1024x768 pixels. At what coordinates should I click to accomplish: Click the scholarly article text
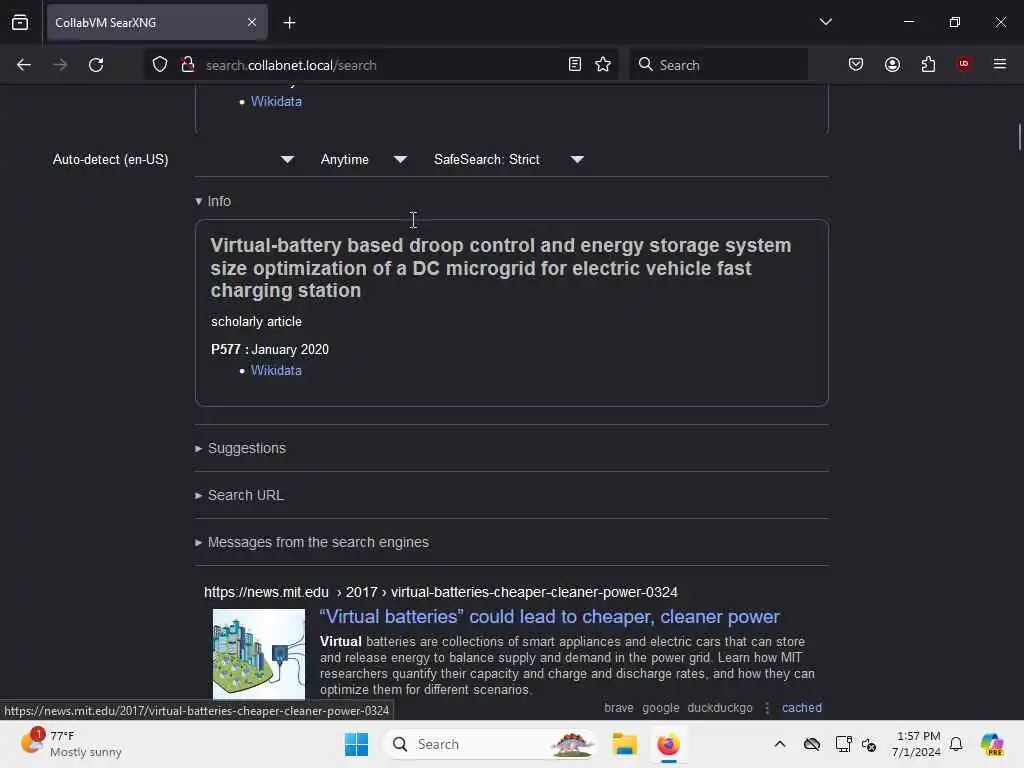[256, 321]
